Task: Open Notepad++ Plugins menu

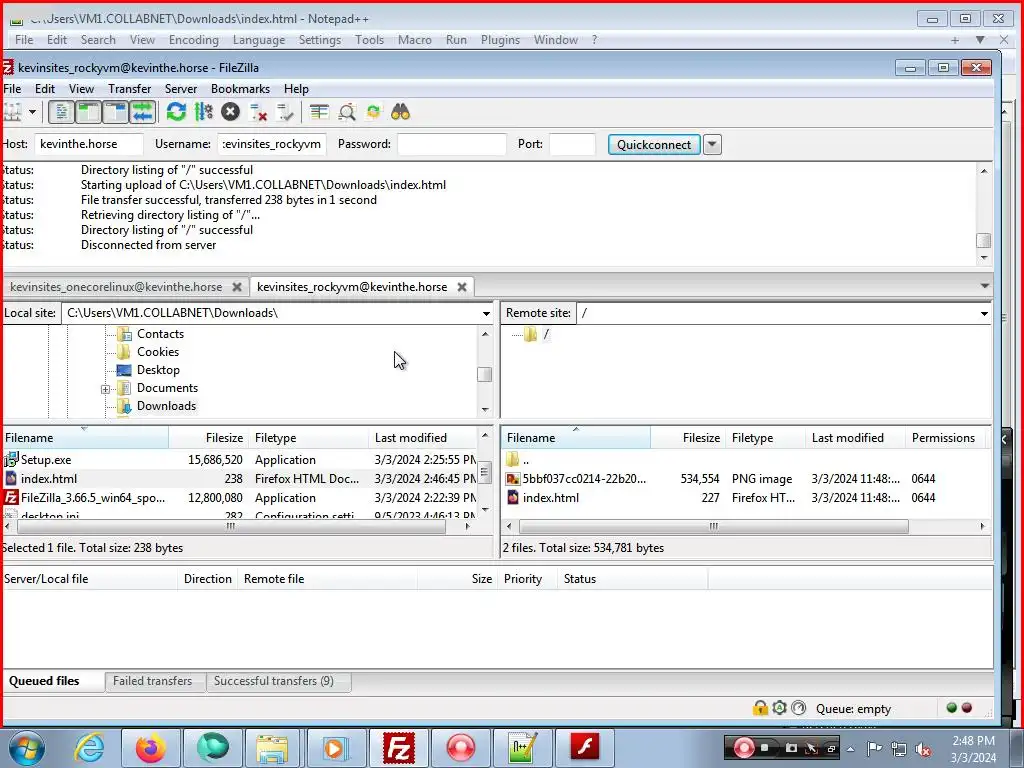Action: (500, 40)
